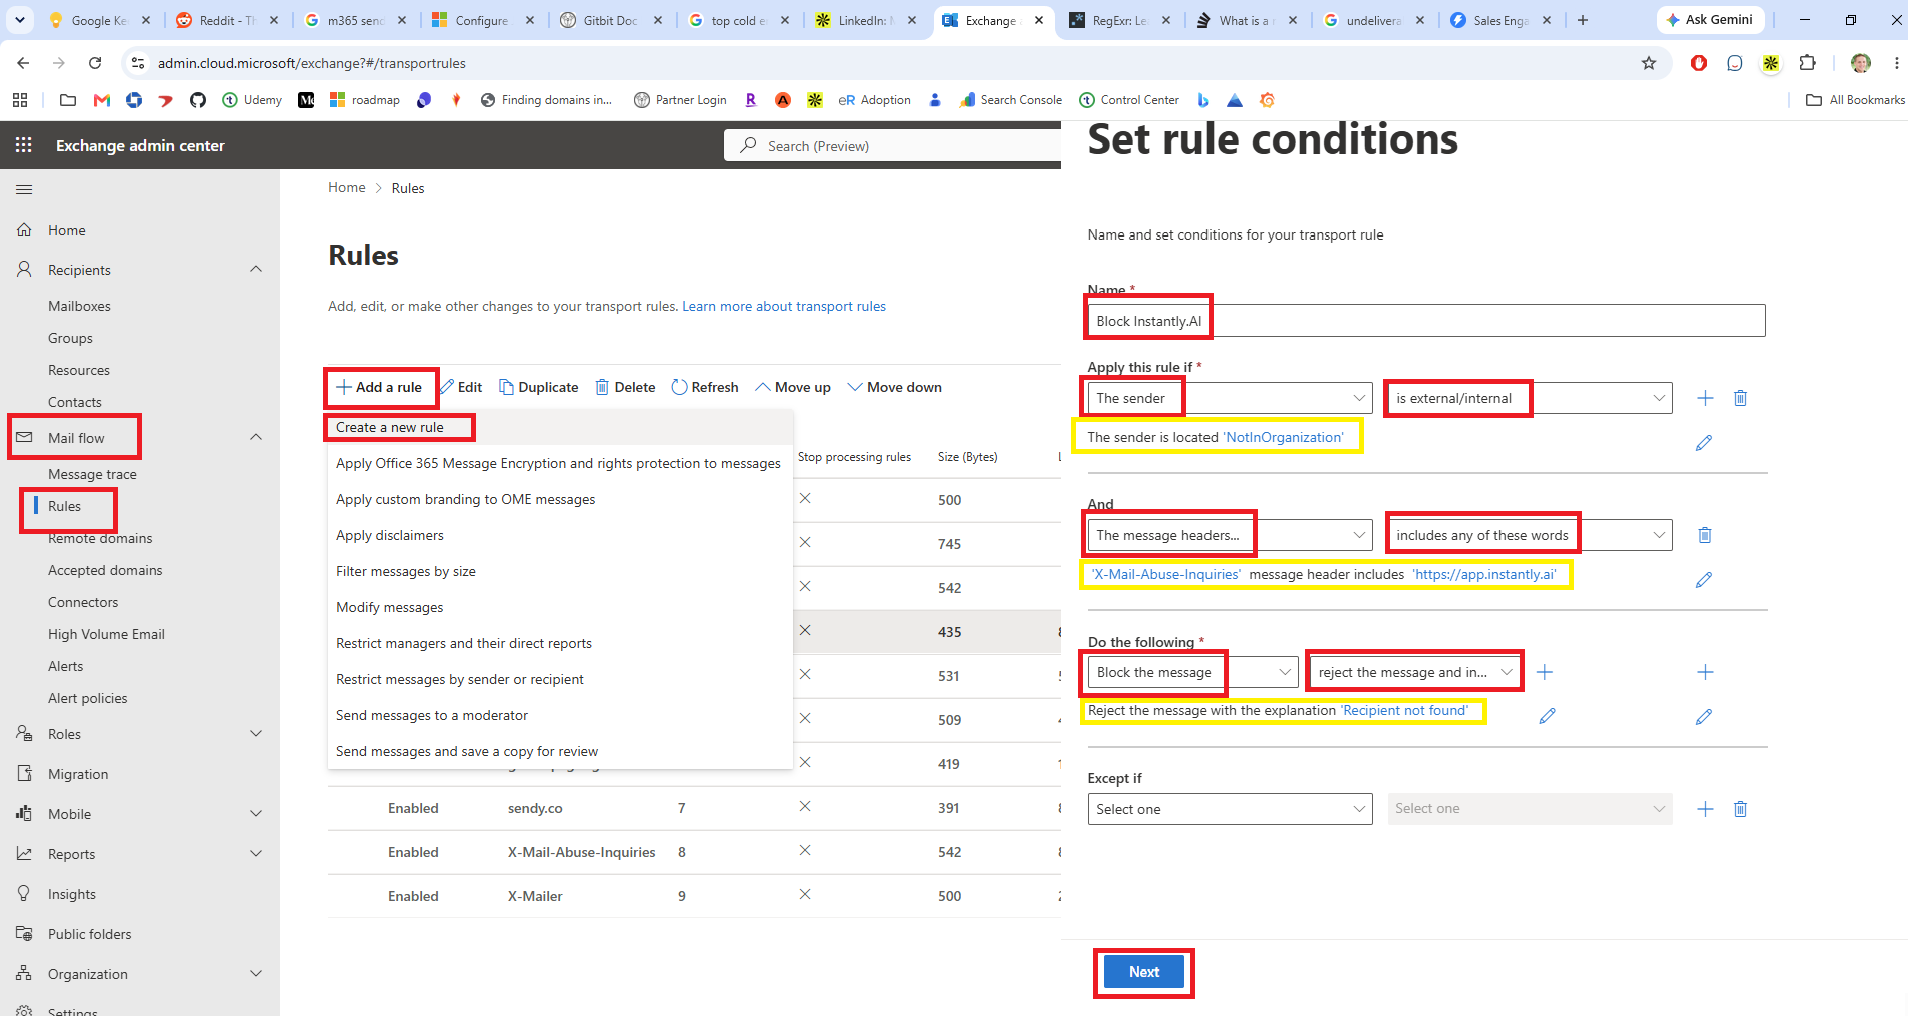This screenshot has height=1020, width=1908.
Task: Open the 'Block the message' action dropdown
Action: [1193, 672]
